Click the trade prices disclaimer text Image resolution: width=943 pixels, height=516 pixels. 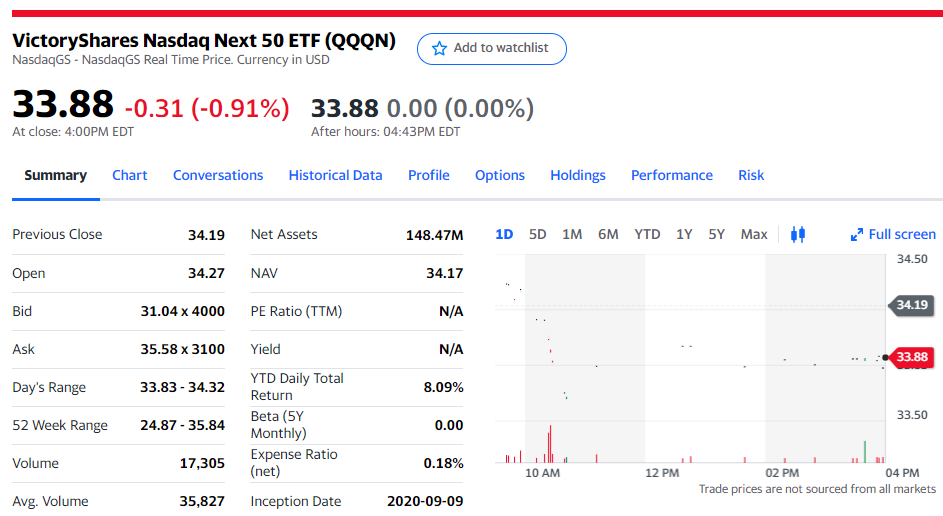click(817, 489)
